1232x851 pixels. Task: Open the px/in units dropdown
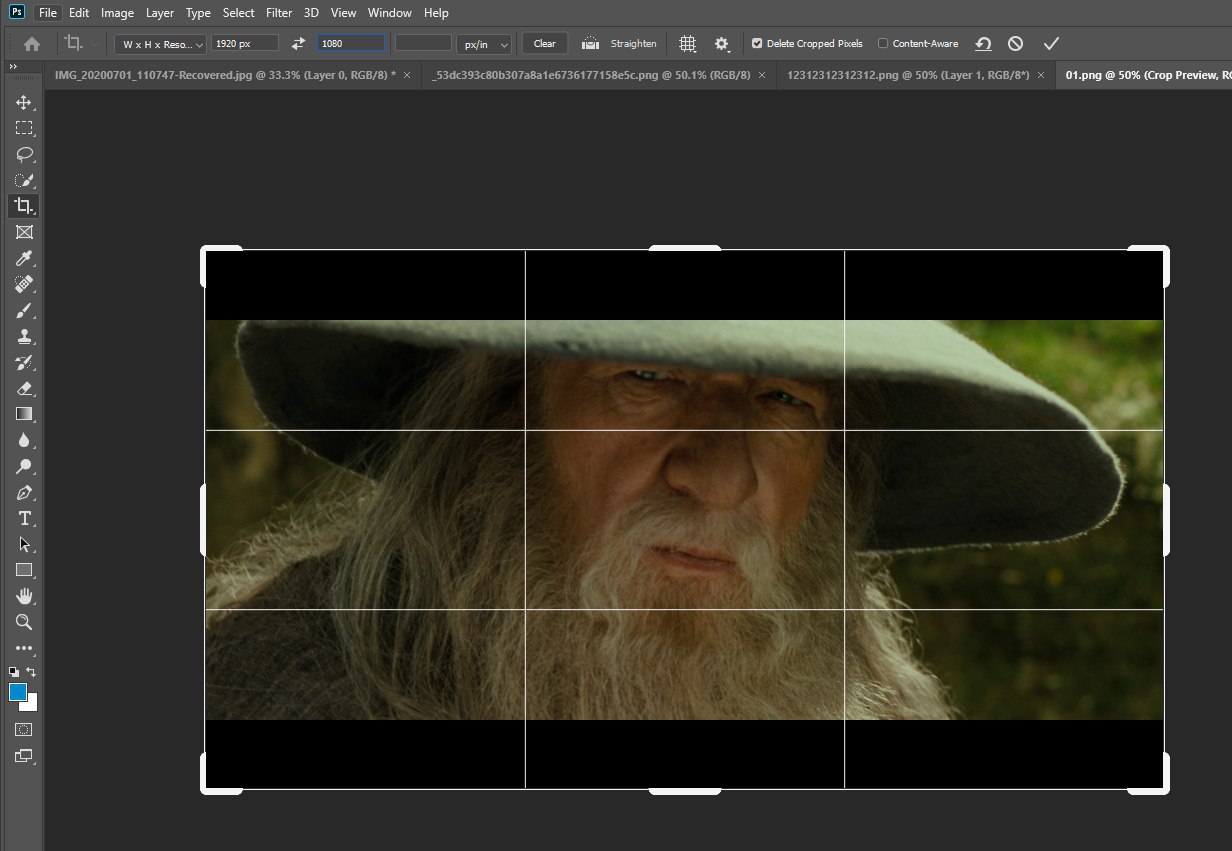point(484,44)
